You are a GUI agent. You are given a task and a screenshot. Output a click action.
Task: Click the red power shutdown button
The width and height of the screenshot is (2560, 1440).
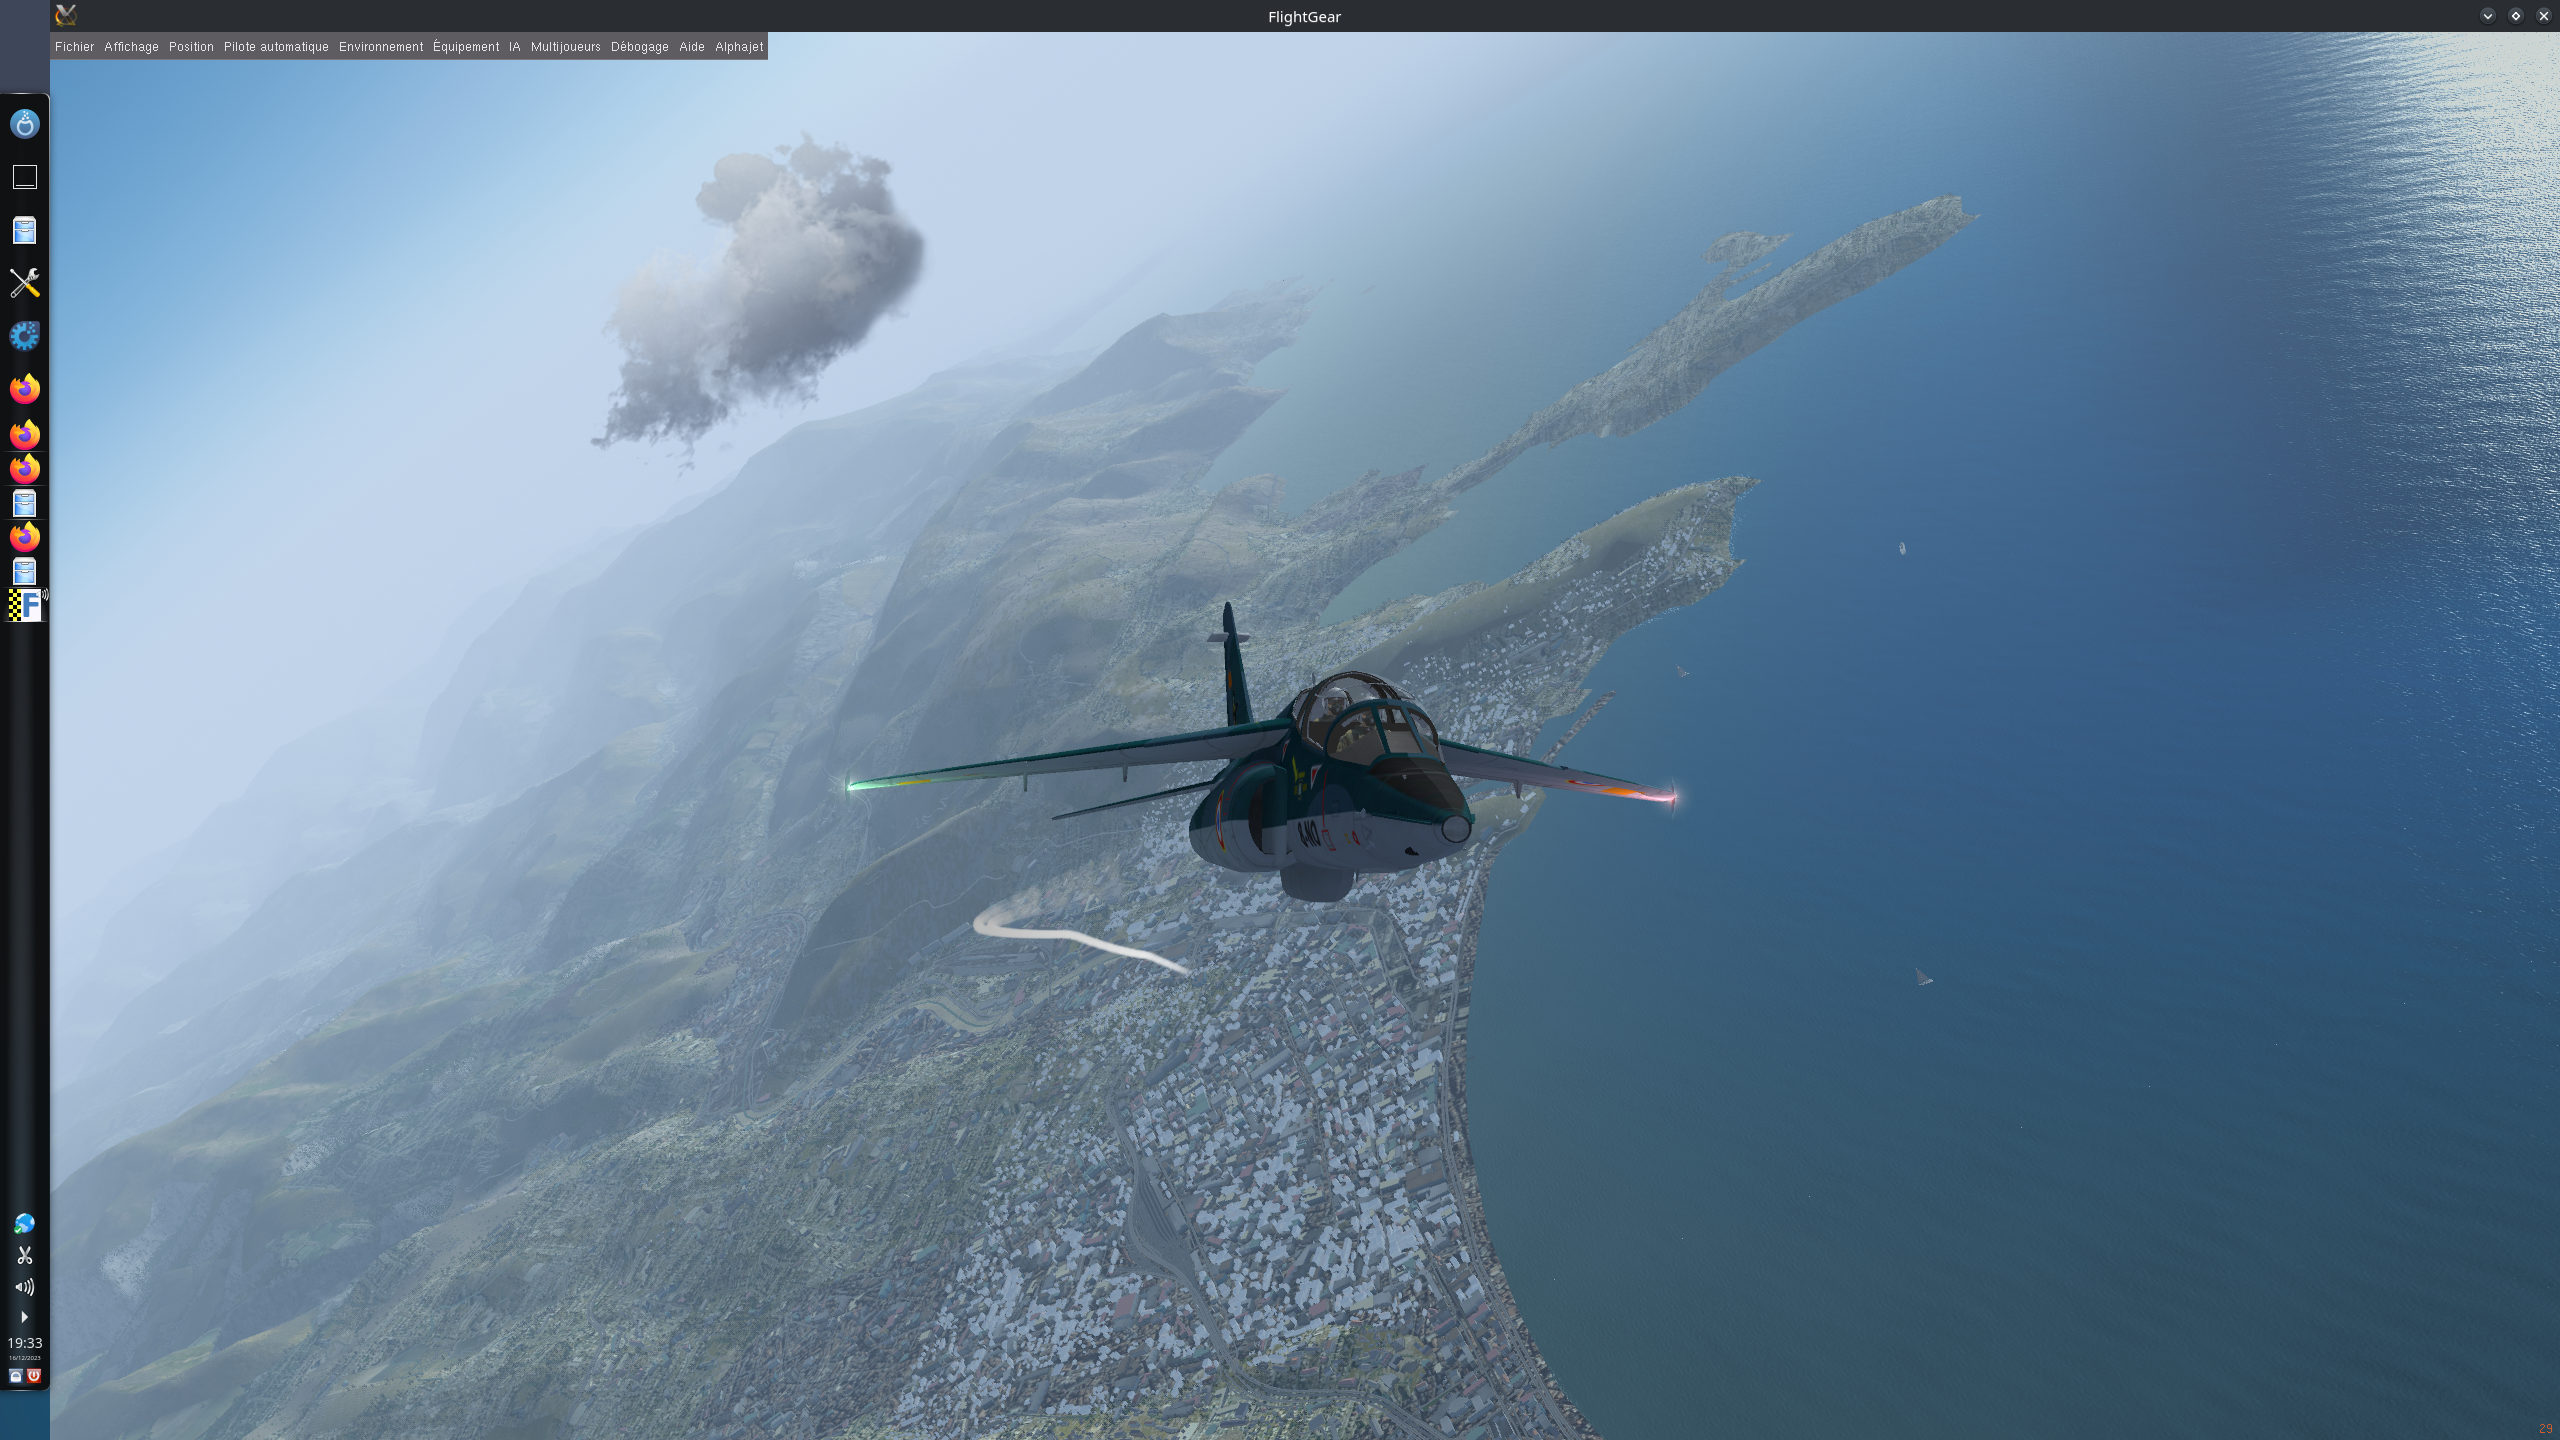pyautogui.click(x=34, y=1376)
